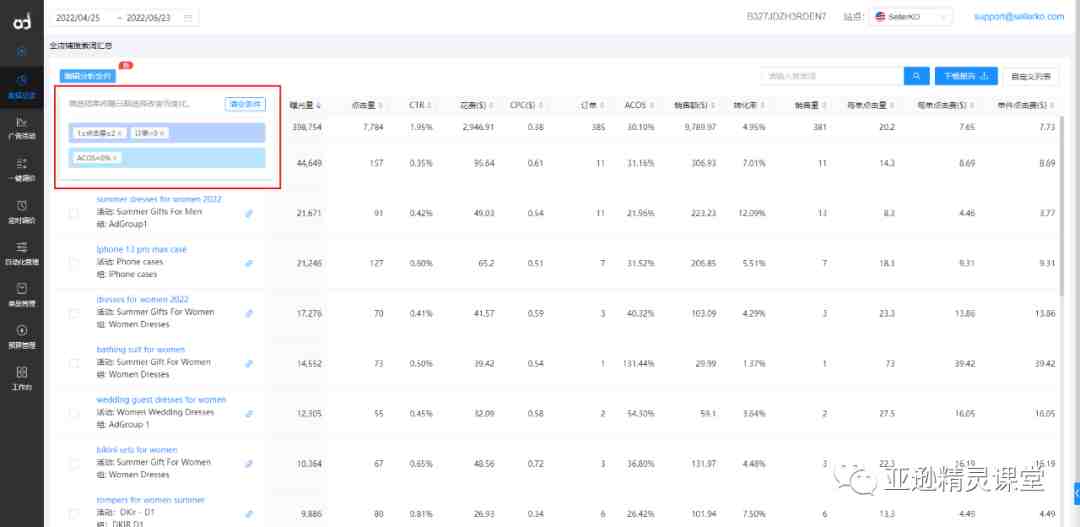Open the support@sellerko.com link
The width and height of the screenshot is (1080, 527).
[x=1019, y=17]
